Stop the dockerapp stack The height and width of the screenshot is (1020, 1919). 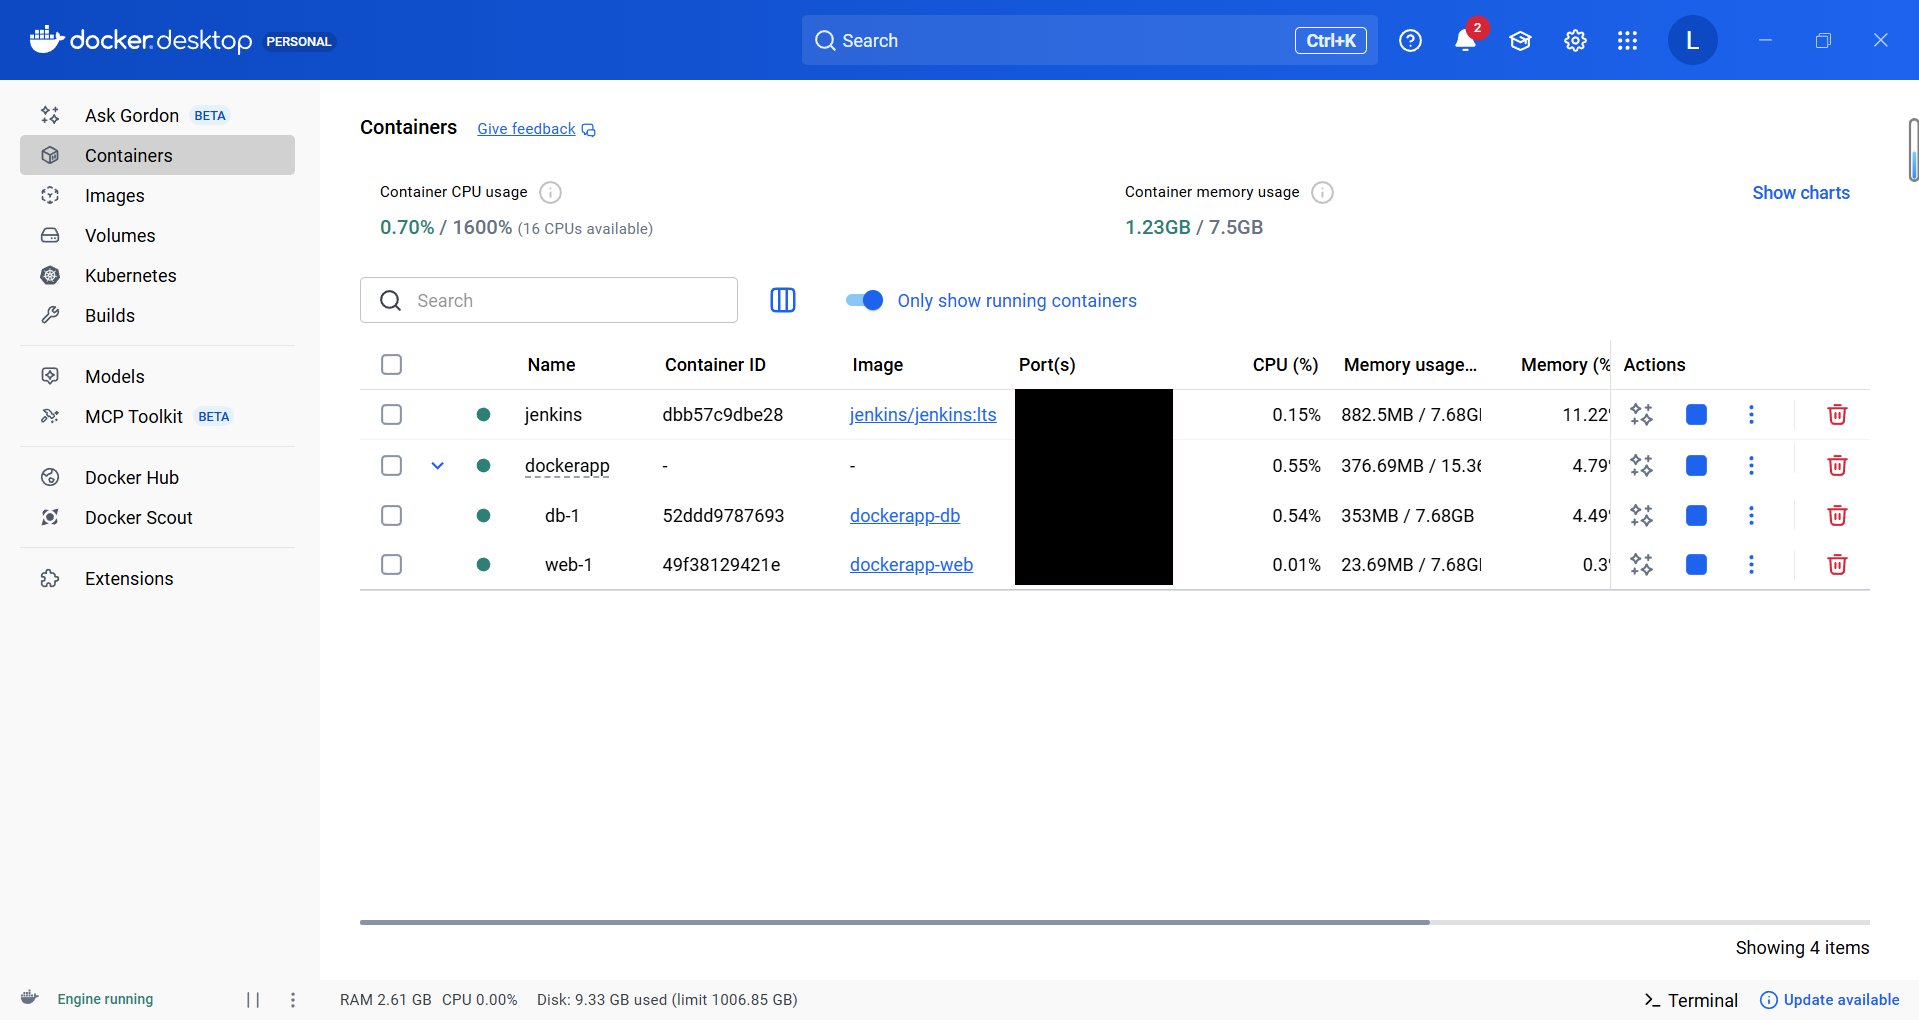click(1696, 465)
